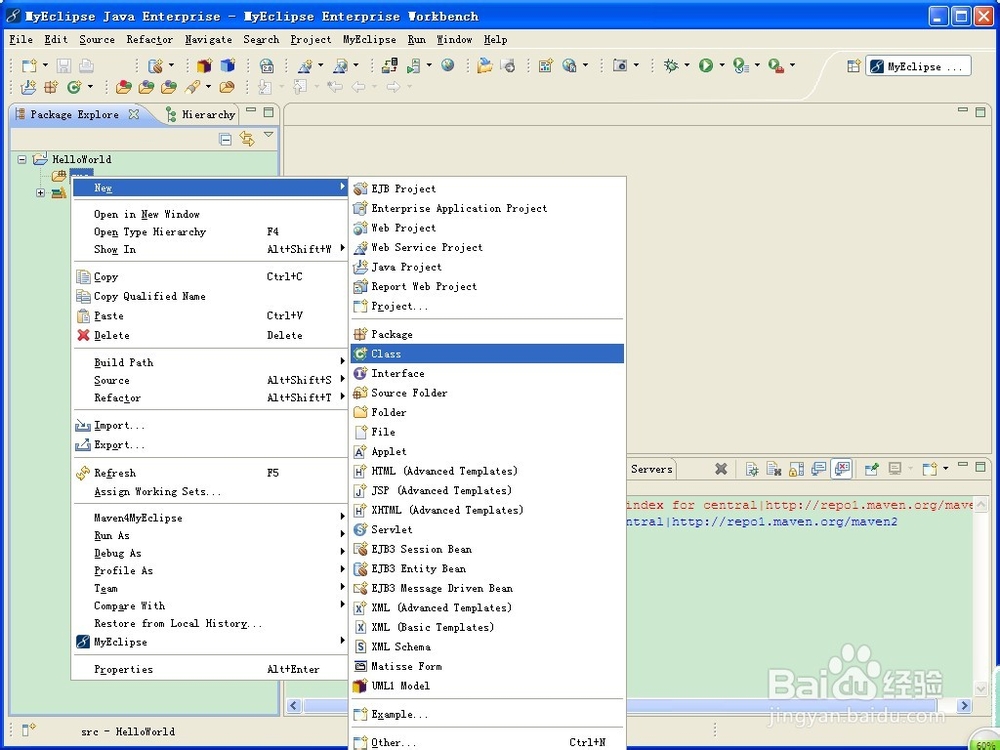Click the Search toolbar pen icon
This screenshot has width=1000, height=750.
click(193, 87)
